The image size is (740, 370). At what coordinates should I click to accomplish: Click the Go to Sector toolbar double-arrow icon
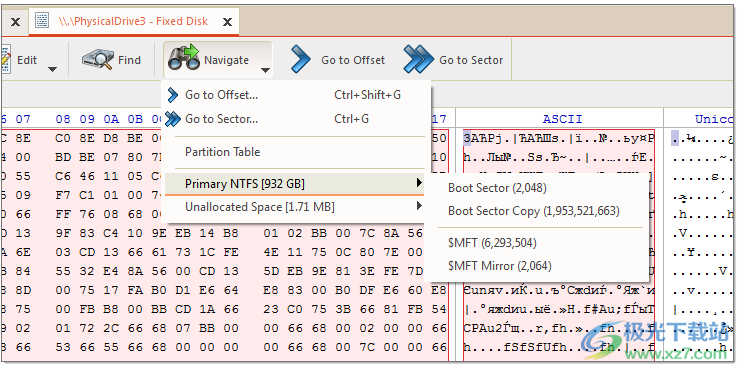[x=418, y=59]
